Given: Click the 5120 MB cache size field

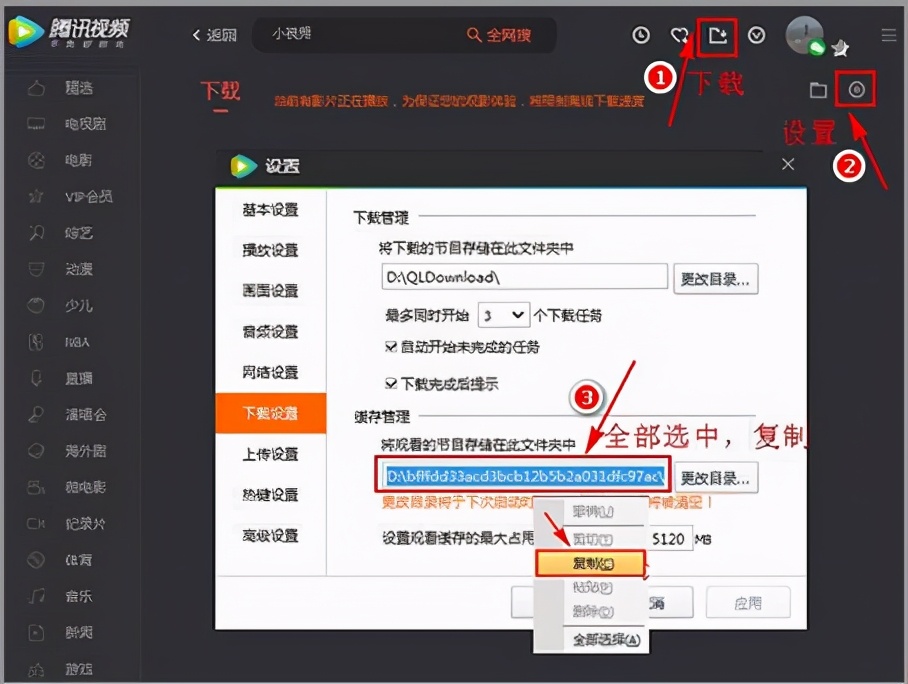Looking at the screenshot, I should click(669, 539).
